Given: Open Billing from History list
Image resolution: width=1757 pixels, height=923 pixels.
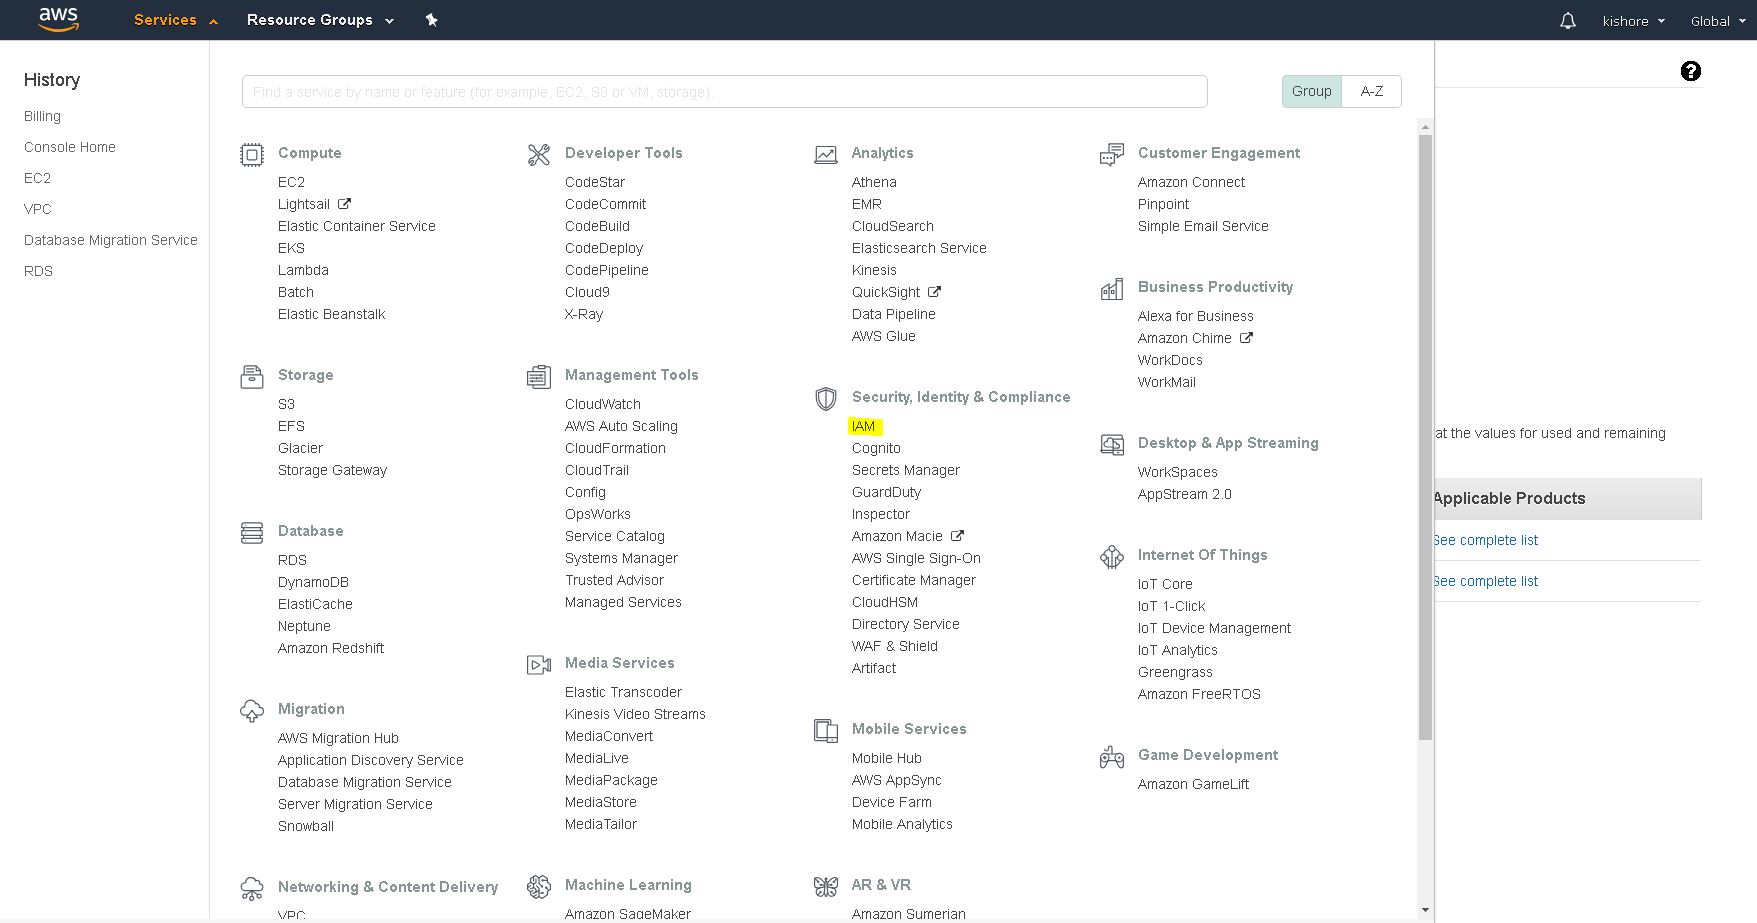Looking at the screenshot, I should point(42,116).
